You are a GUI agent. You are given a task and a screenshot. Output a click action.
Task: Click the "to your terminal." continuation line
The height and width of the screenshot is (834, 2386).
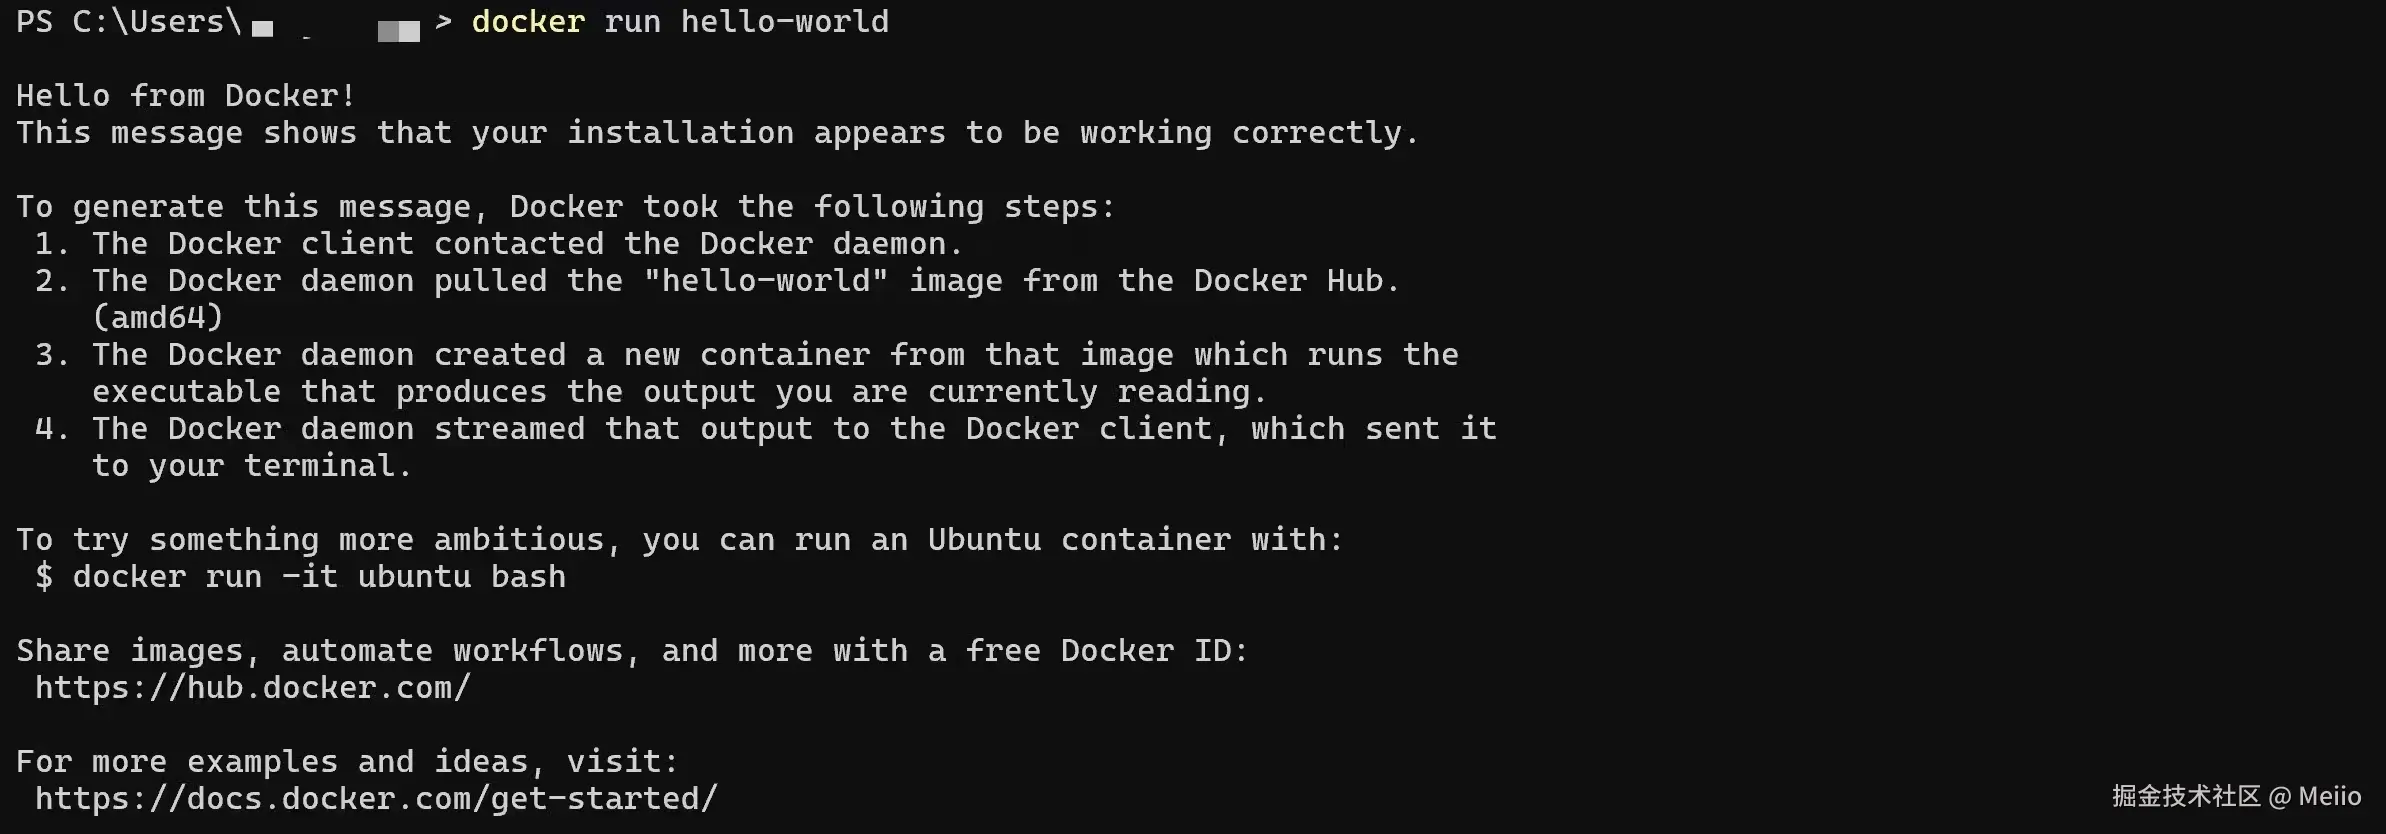point(250,466)
